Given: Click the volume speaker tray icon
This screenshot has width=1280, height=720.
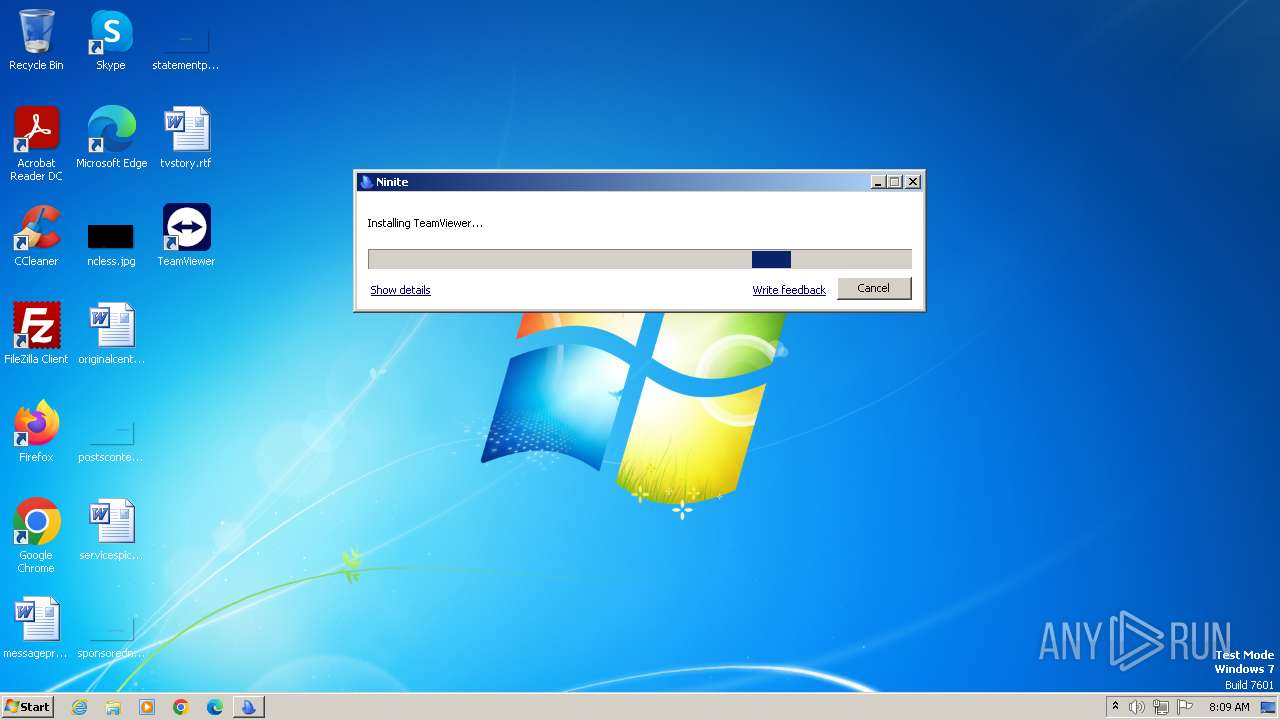Looking at the screenshot, I should [x=1137, y=707].
